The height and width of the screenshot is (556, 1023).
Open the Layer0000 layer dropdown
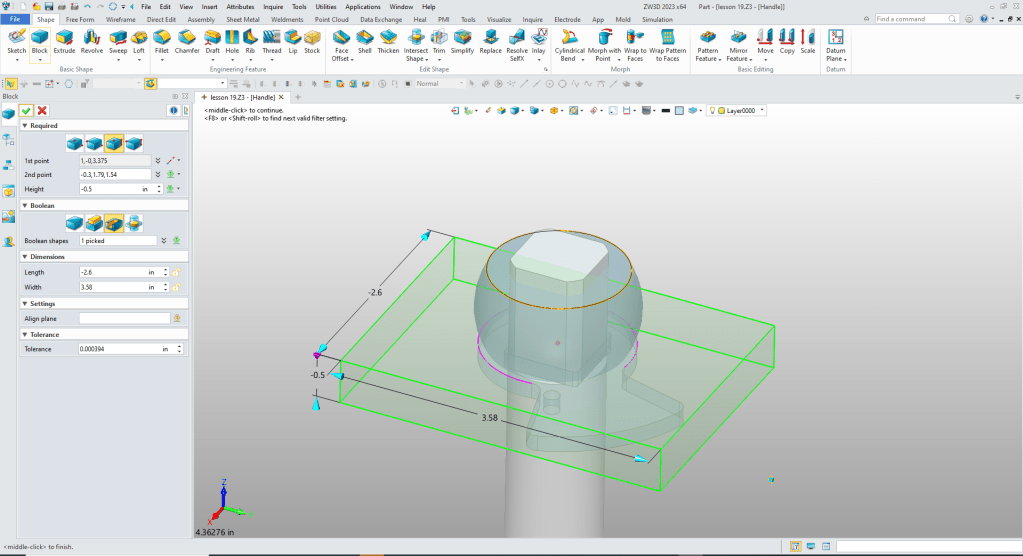pos(762,110)
